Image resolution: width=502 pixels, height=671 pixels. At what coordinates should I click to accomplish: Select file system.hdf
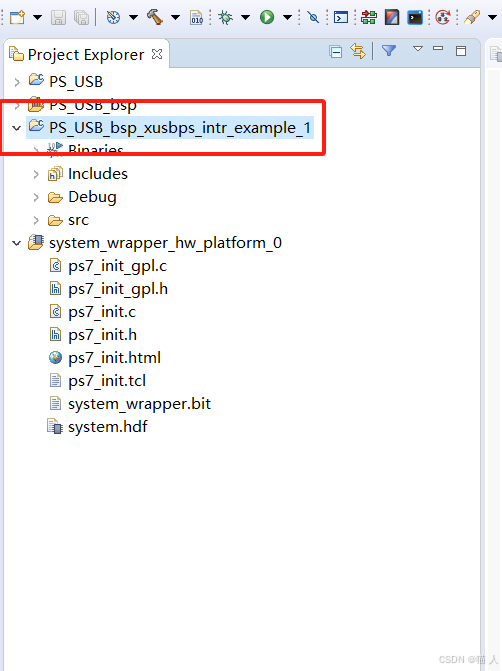pos(107,427)
